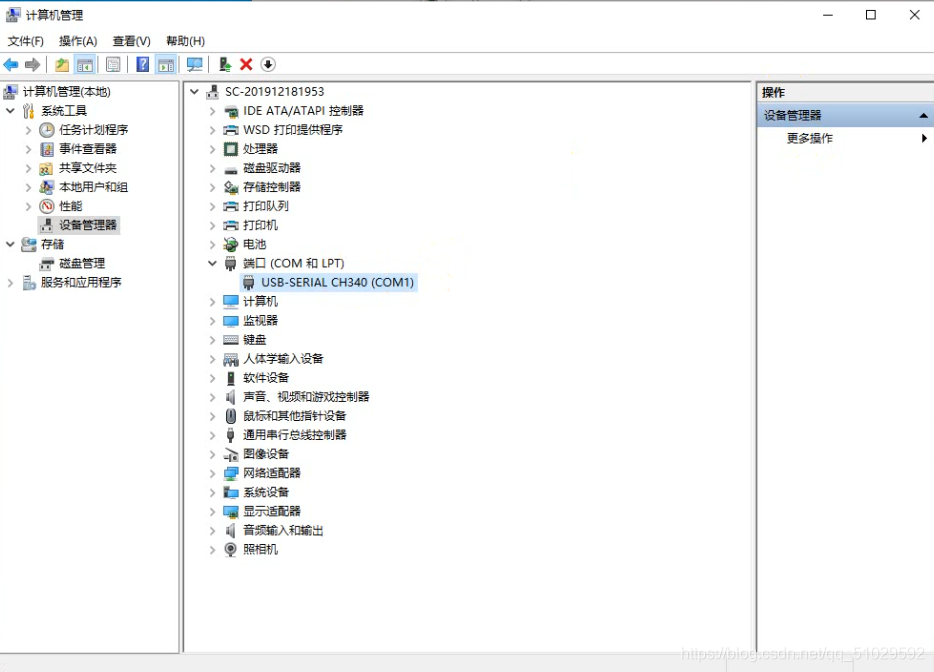Screen dimensions: 934x672
Task: Open the 查看(V) menu
Action: tap(131, 41)
